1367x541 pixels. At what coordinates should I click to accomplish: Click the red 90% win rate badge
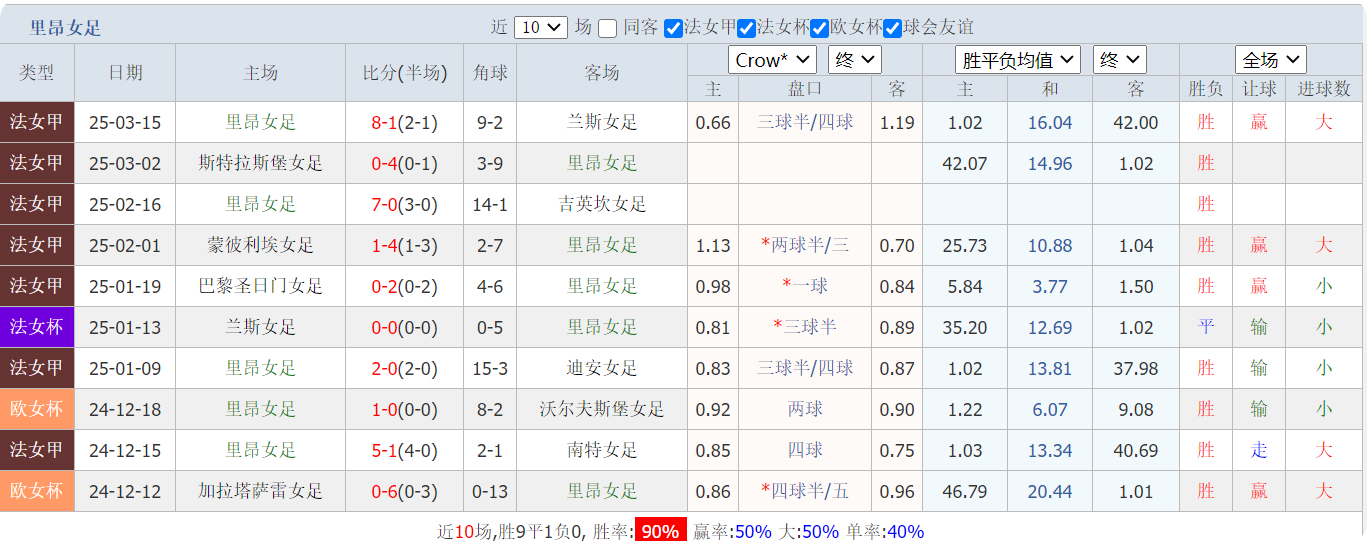tap(660, 532)
